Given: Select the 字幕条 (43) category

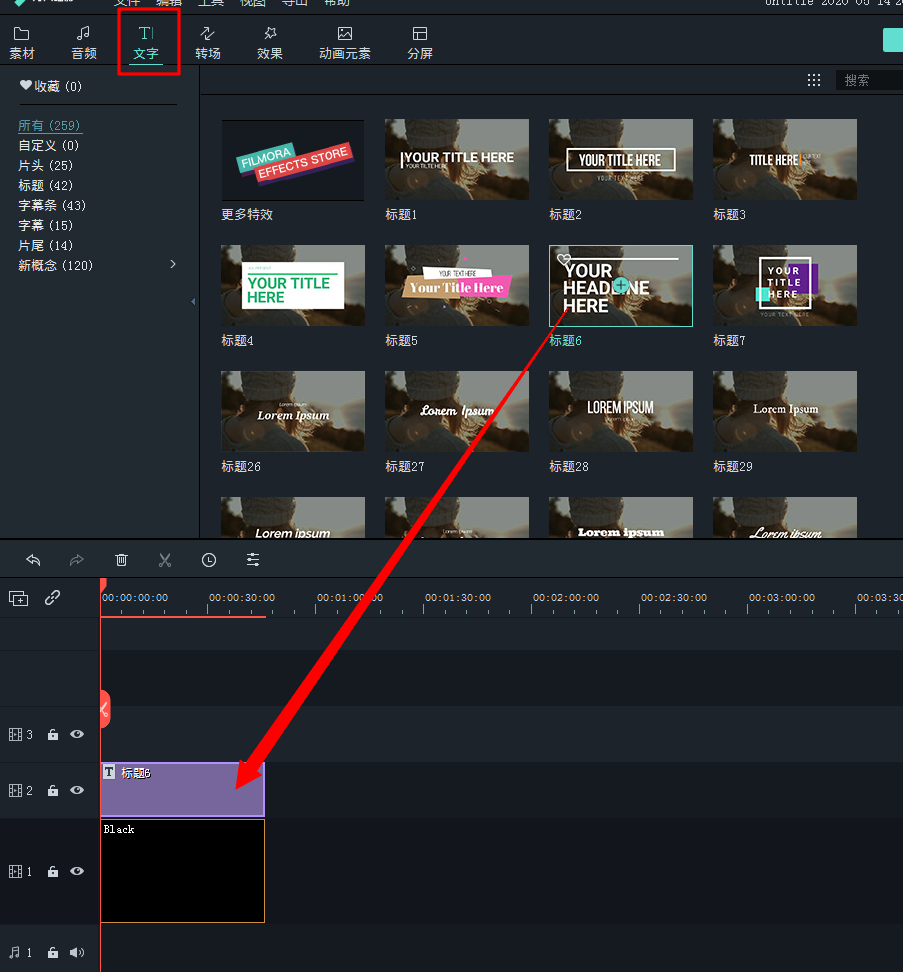Looking at the screenshot, I should (52, 206).
